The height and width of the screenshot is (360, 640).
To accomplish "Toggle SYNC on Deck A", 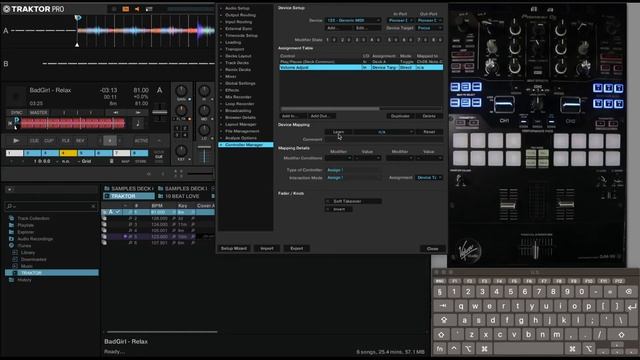I will [x=17, y=112].
